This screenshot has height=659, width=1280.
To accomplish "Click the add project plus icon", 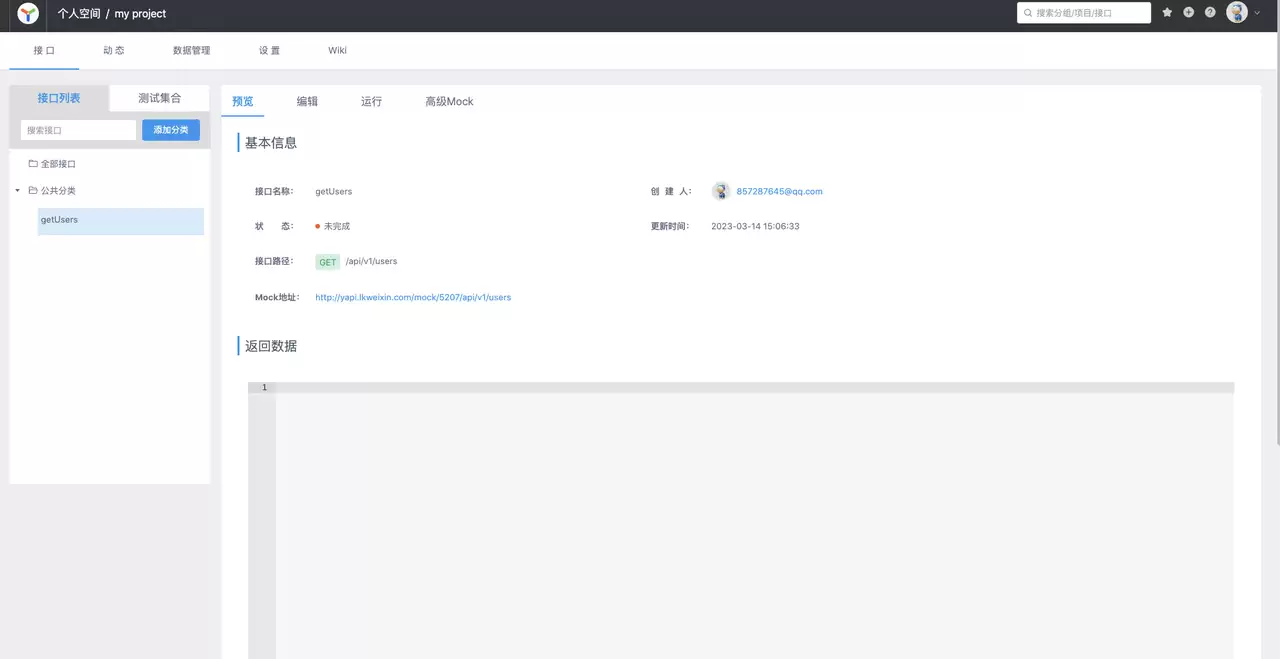I will 1188,13.
